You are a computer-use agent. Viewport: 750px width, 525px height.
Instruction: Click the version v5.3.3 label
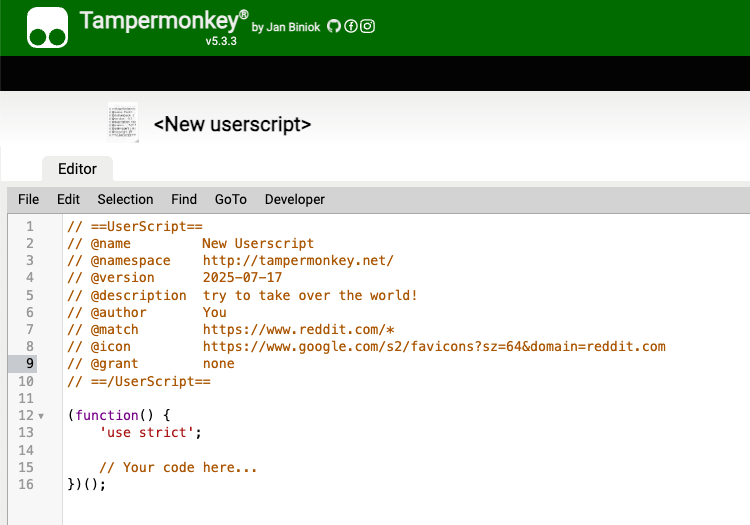pyautogui.click(x=221, y=41)
